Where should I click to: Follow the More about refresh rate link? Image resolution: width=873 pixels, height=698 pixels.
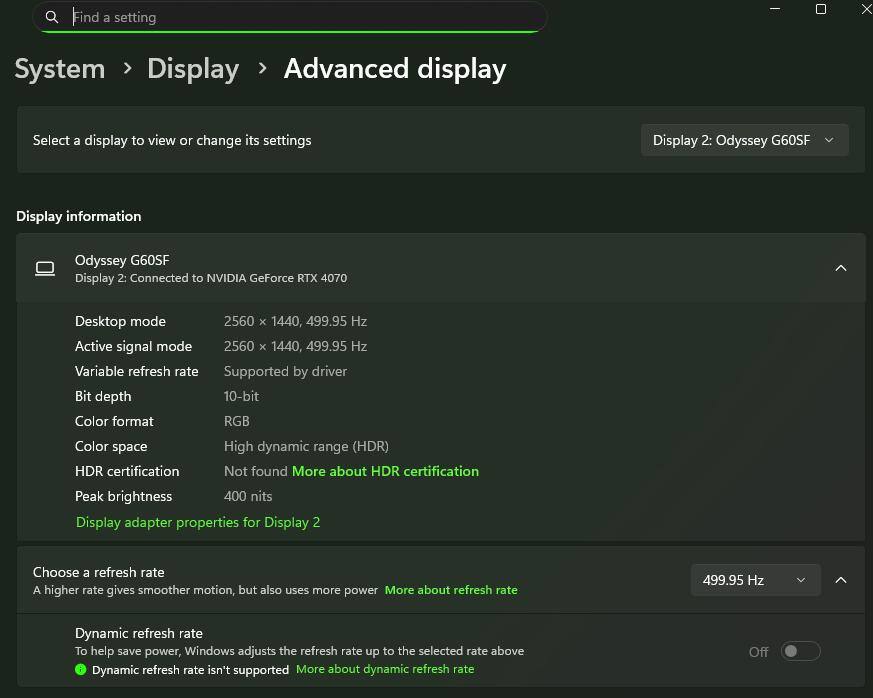point(451,590)
